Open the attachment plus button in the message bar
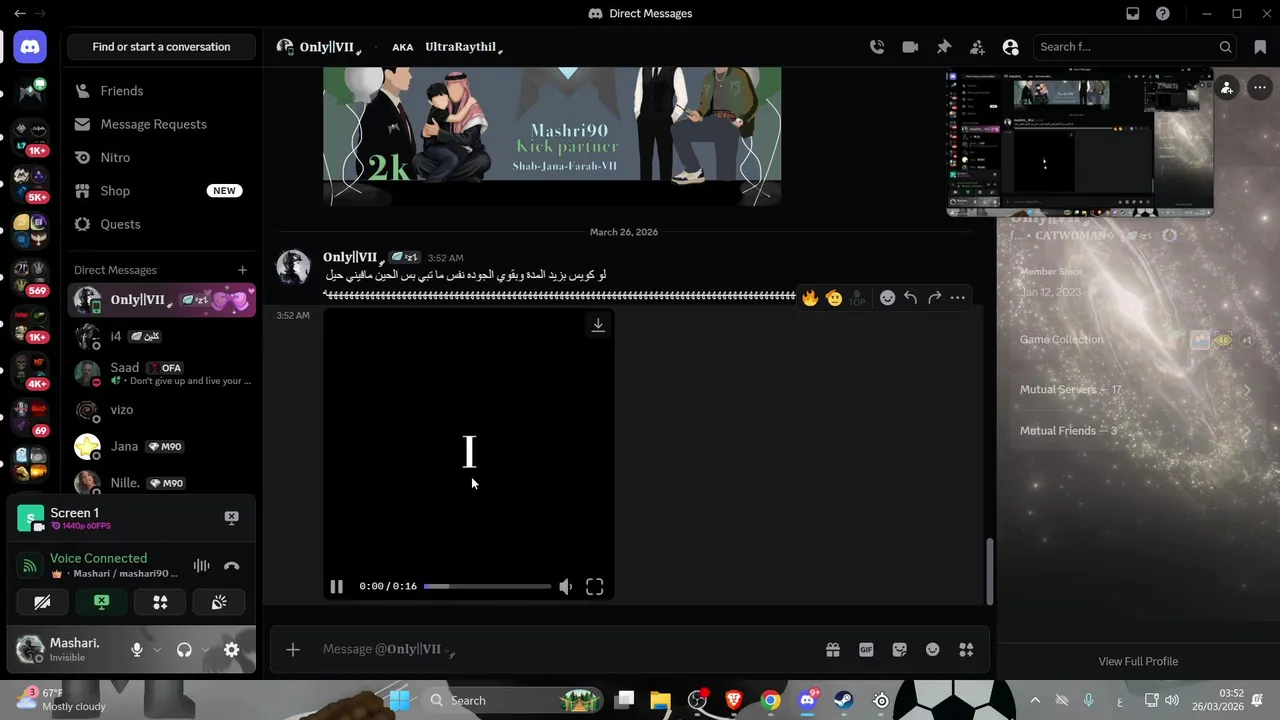 tap(293, 650)
